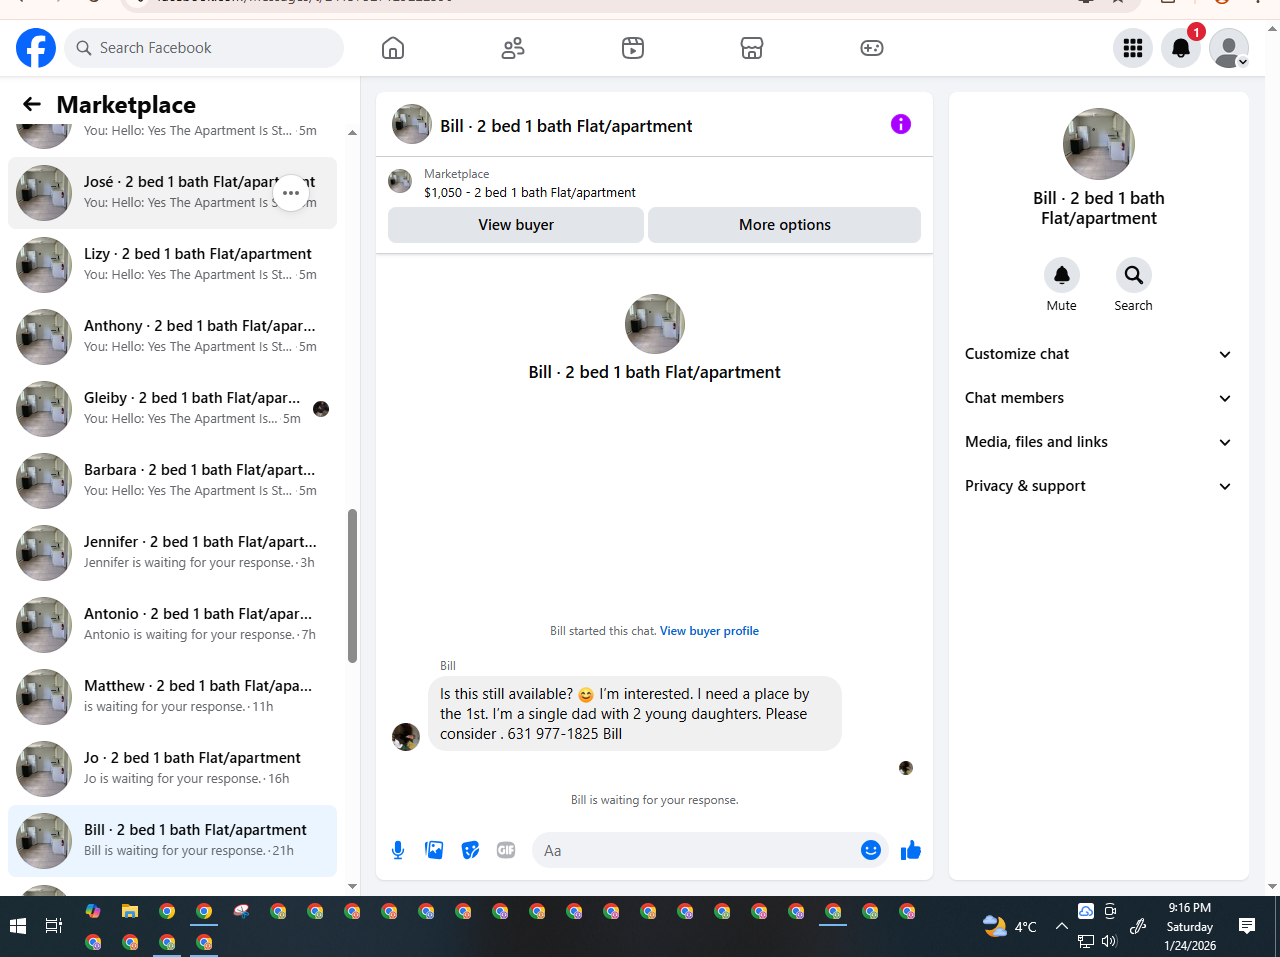Open Windows Task View

(54, 926)
